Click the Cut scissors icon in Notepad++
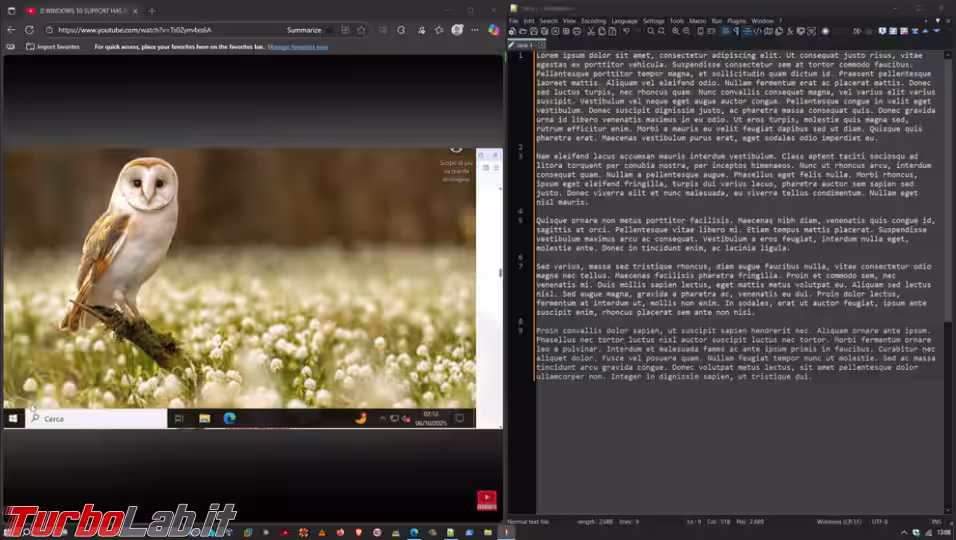956x540 pixels. pos(589,32)
